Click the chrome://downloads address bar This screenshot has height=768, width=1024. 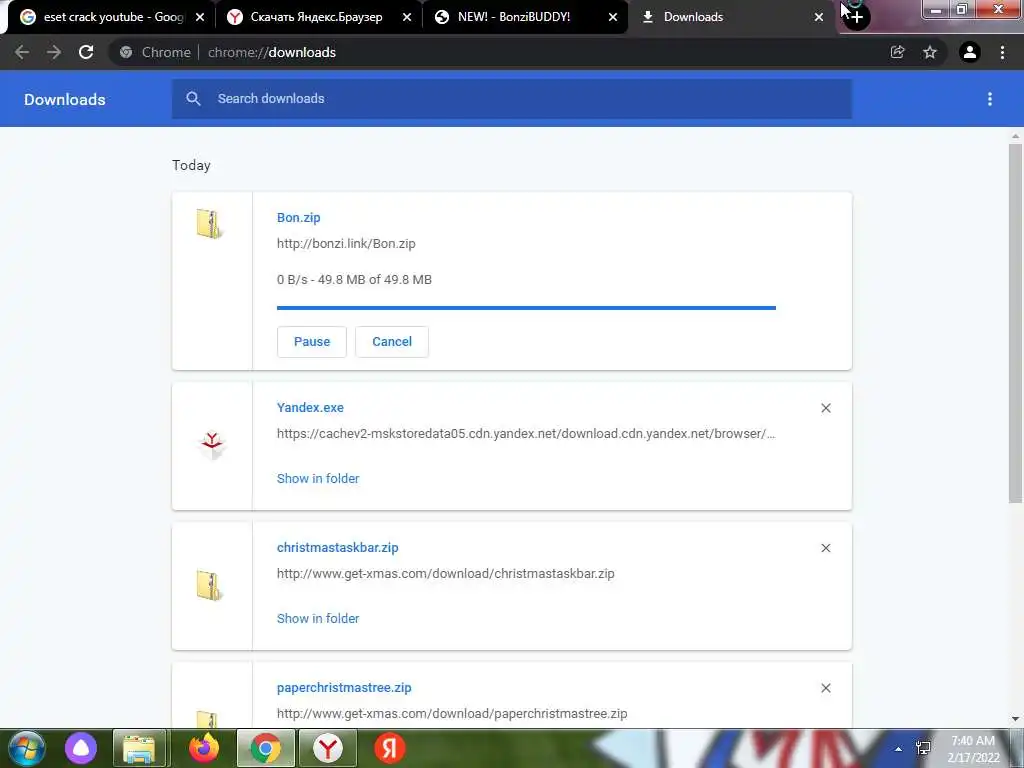tap(496, 52)
